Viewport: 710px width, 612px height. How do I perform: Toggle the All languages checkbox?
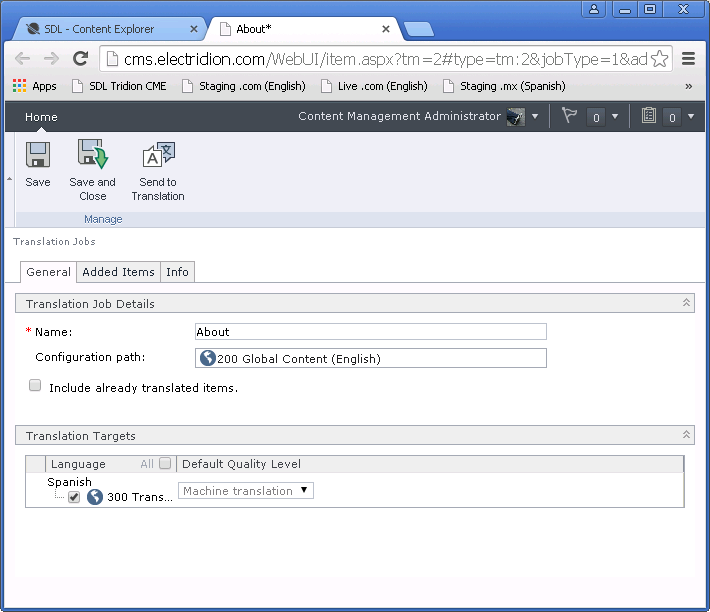point(165,463)
